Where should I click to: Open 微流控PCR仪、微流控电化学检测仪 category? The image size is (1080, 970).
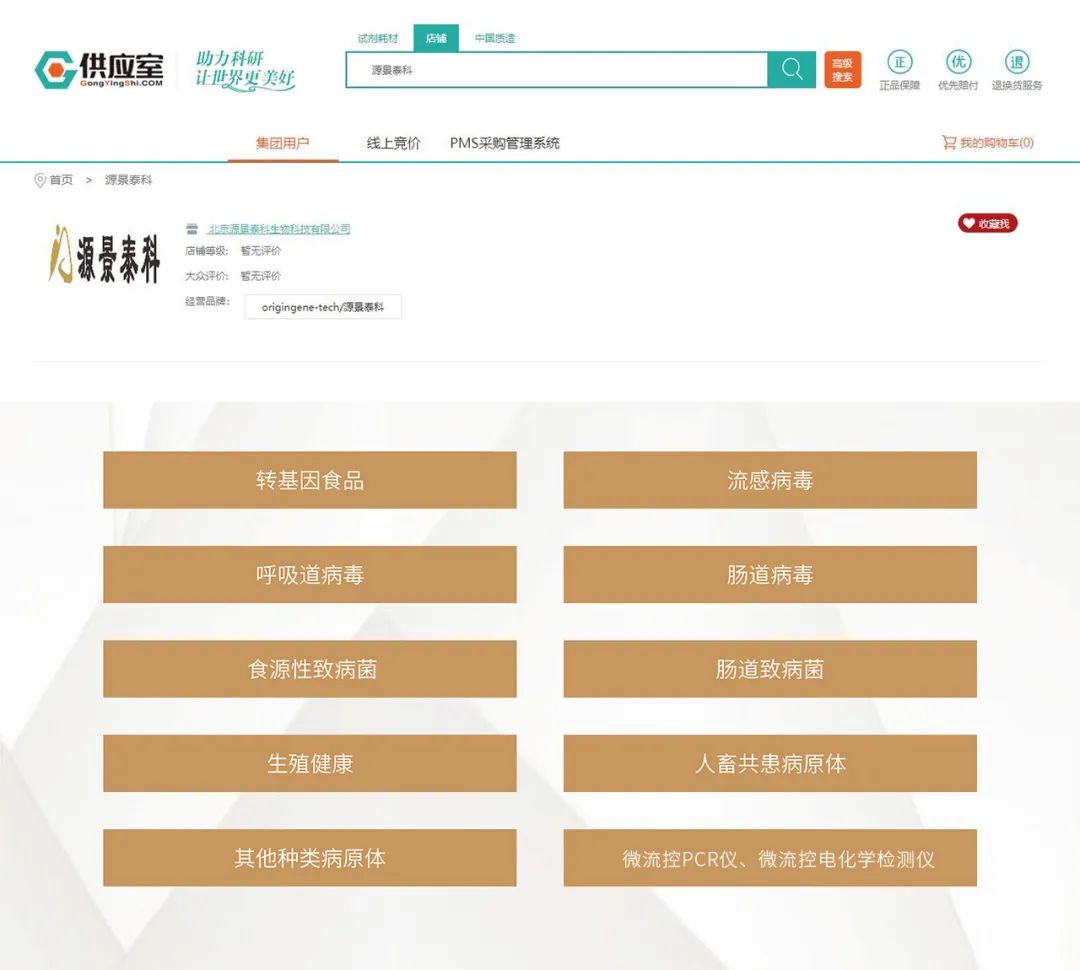point(770,858)
